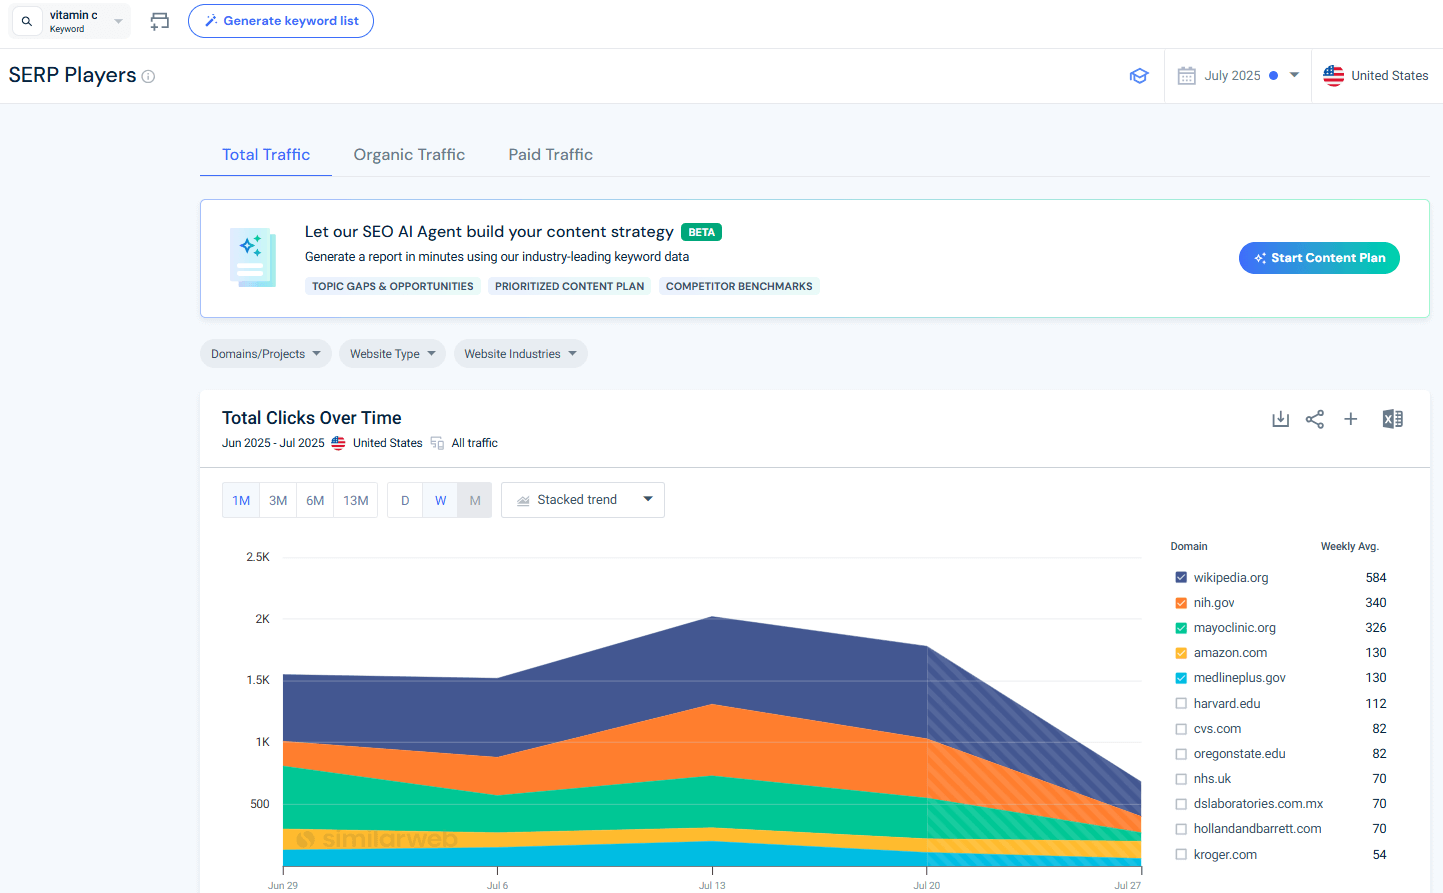Viewport: 1443px width, 893px height.
Task: Open the Website Industries filter dropdown
Action: click(520, 354)
